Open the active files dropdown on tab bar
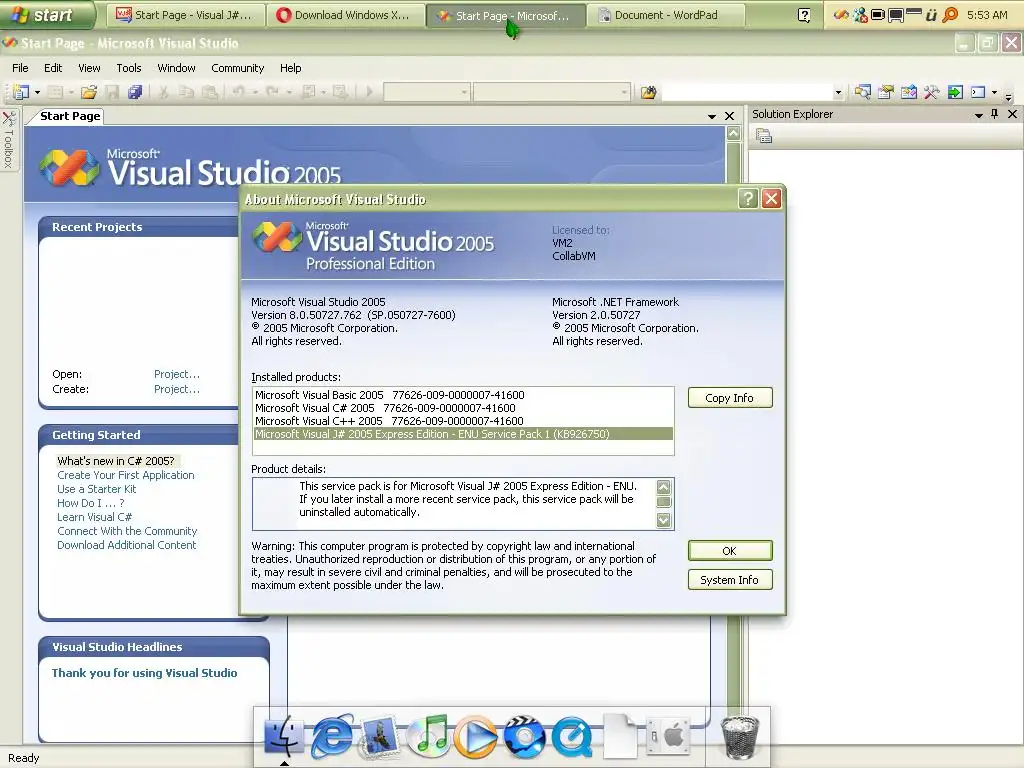Screen dimensions: 1024x768 click(712, 116)
